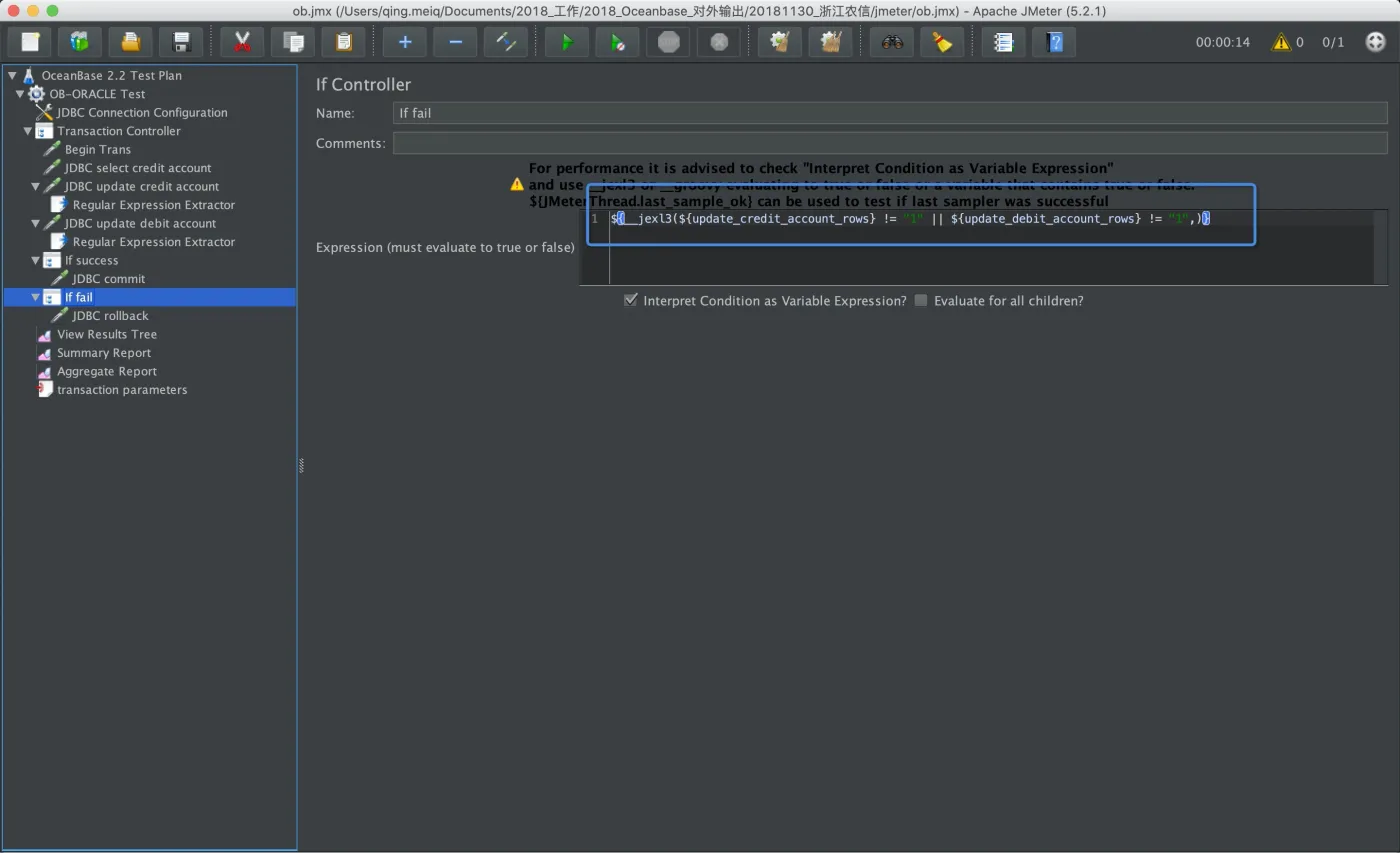Collapse OceanBase 2.2 Test Plan node
1400x853 pixels.
coord(12,75)
